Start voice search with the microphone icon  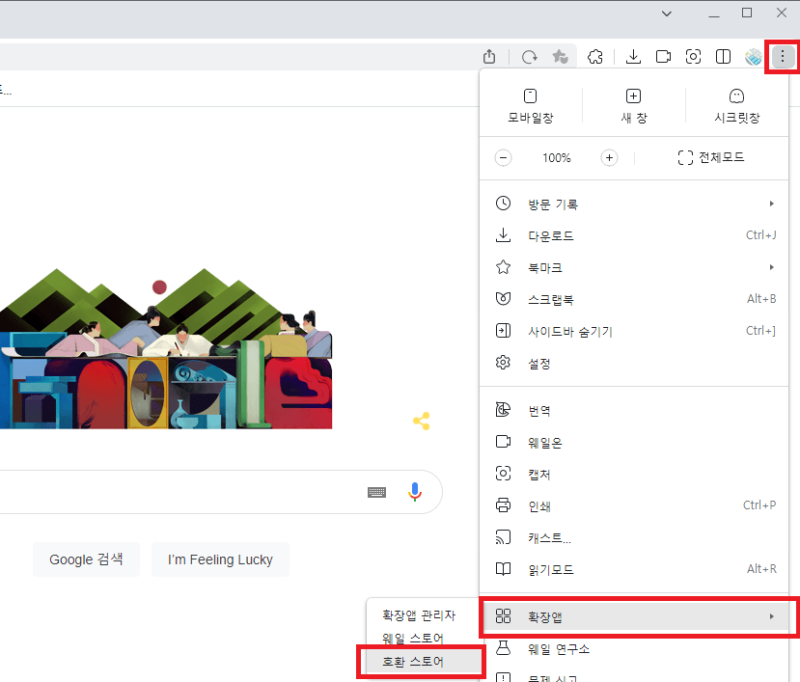pyautogui.click(x=415, y=492)
